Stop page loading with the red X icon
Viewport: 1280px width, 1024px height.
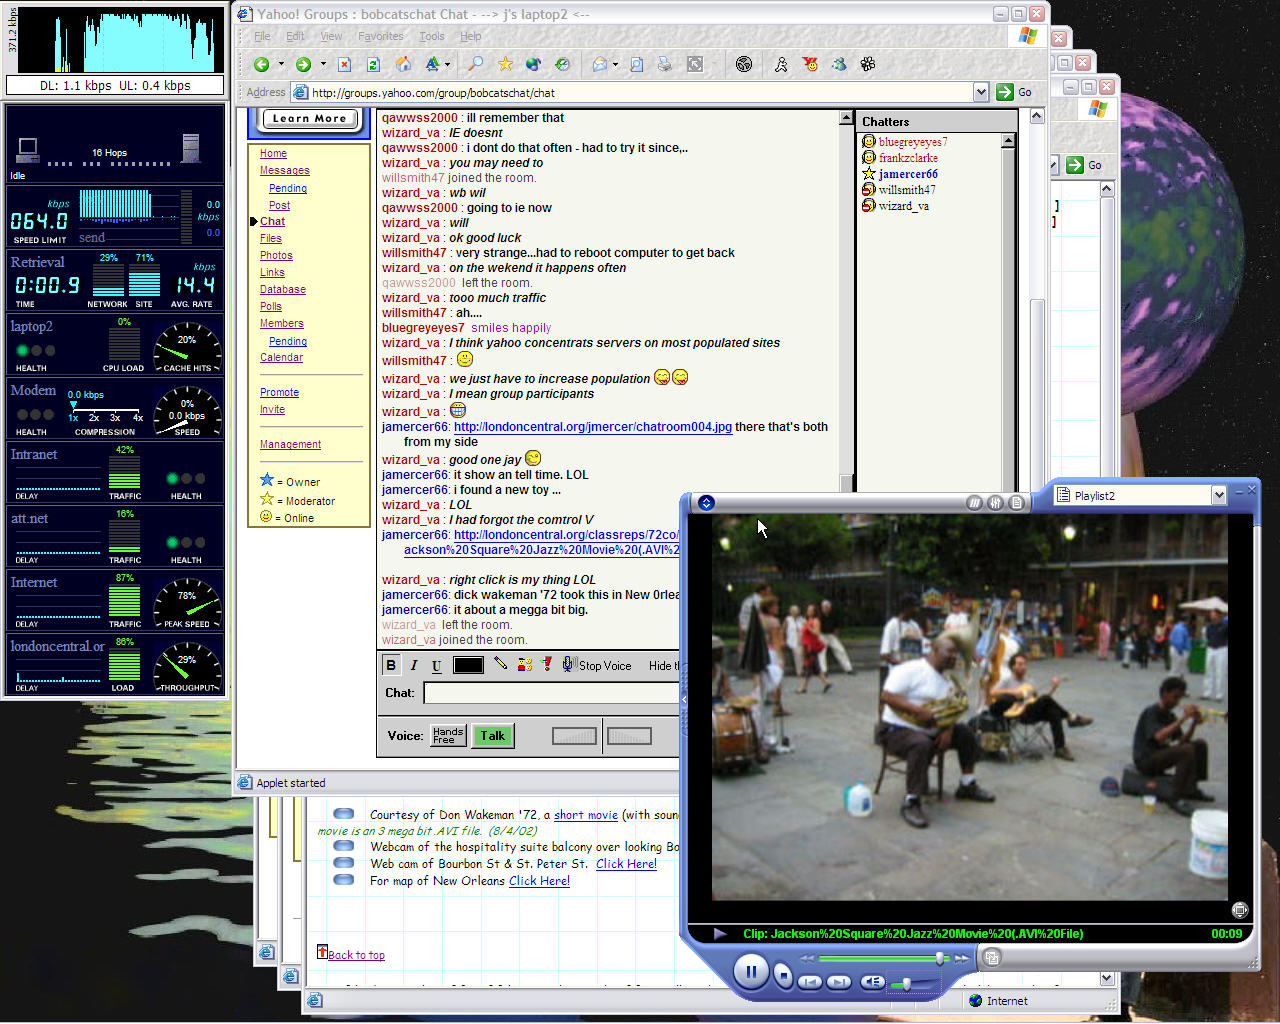[x=344, y=64]
